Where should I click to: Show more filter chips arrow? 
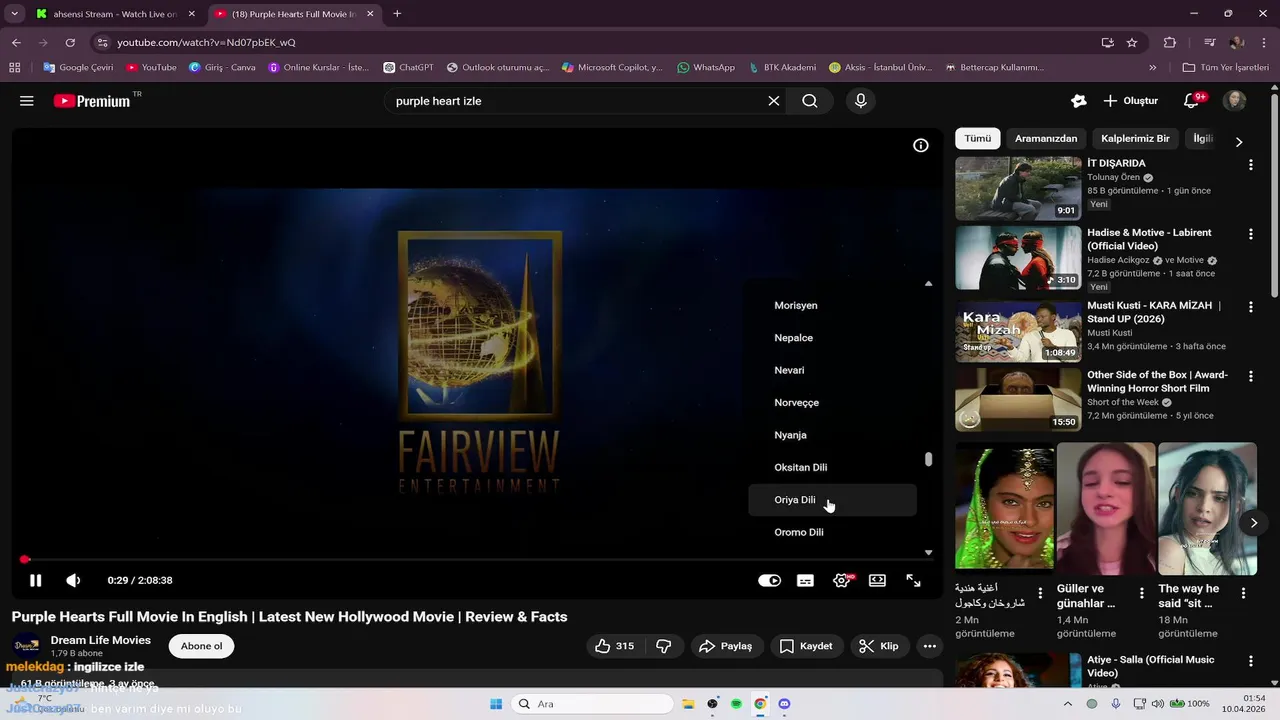[x=1239, y=142]
